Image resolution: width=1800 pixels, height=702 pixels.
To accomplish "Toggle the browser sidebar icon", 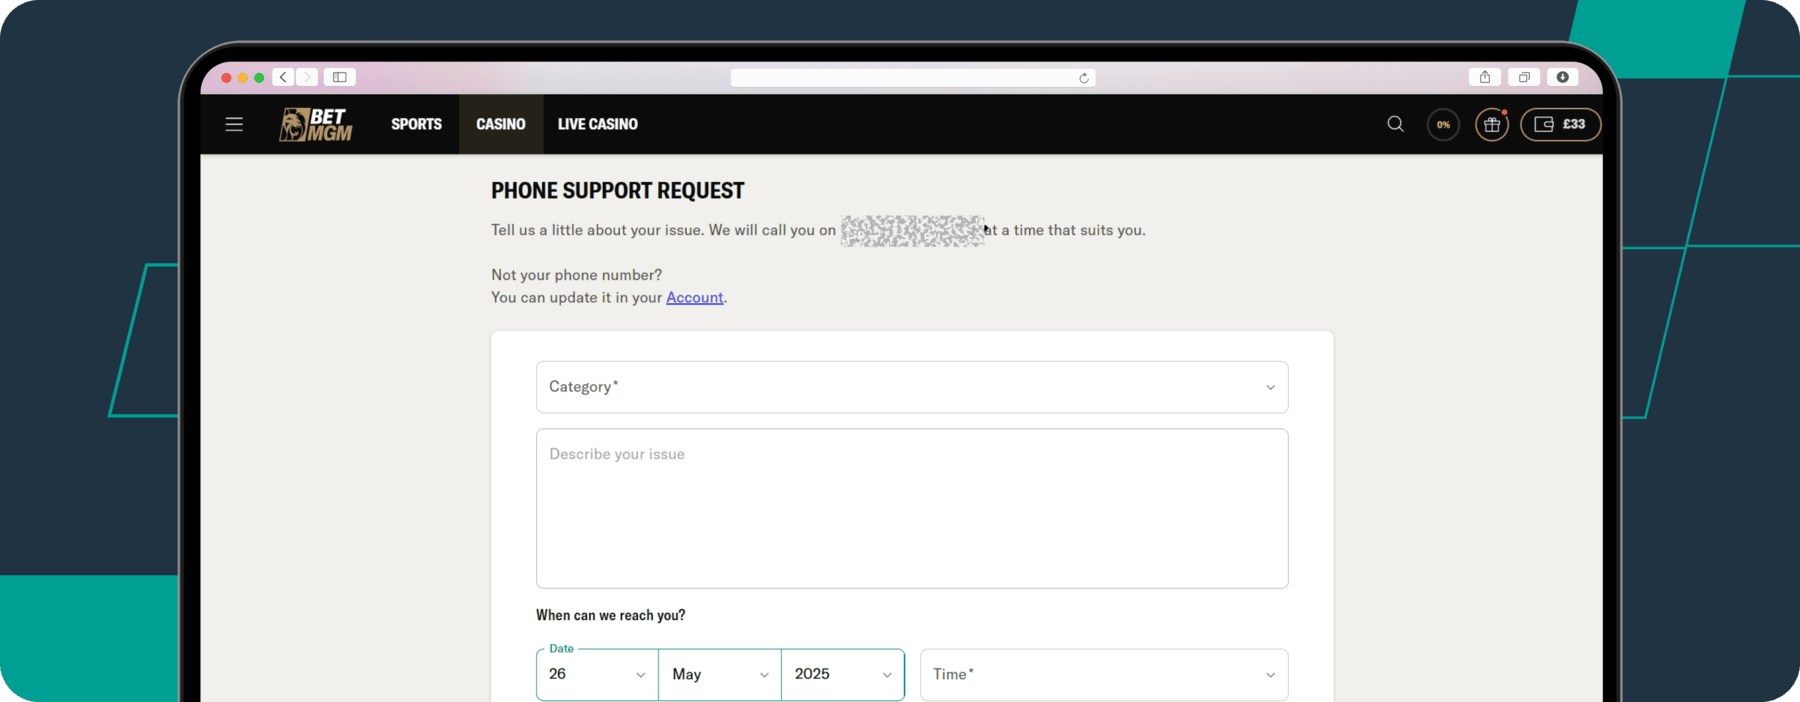I will 340,77.
